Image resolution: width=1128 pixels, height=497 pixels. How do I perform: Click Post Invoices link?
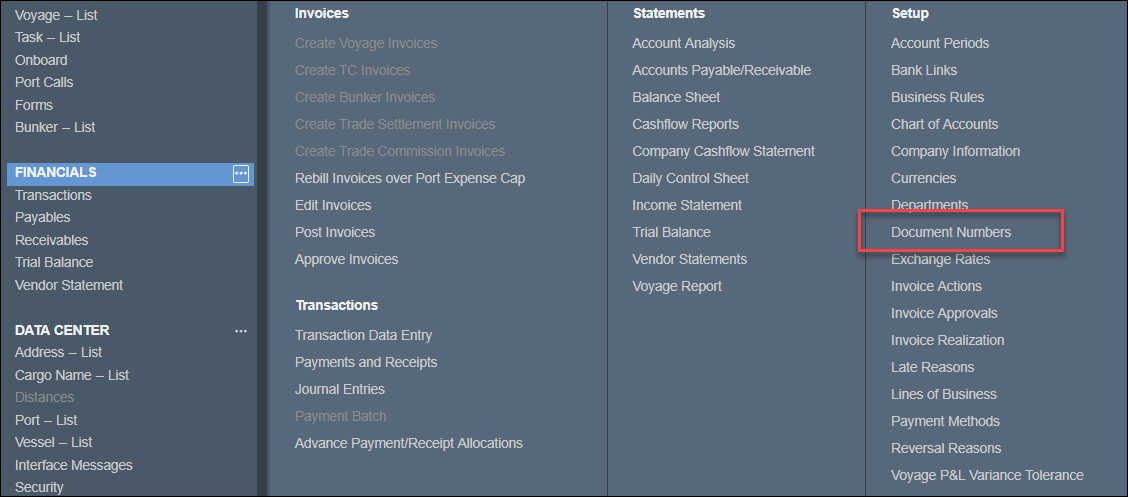coord(334,232)
